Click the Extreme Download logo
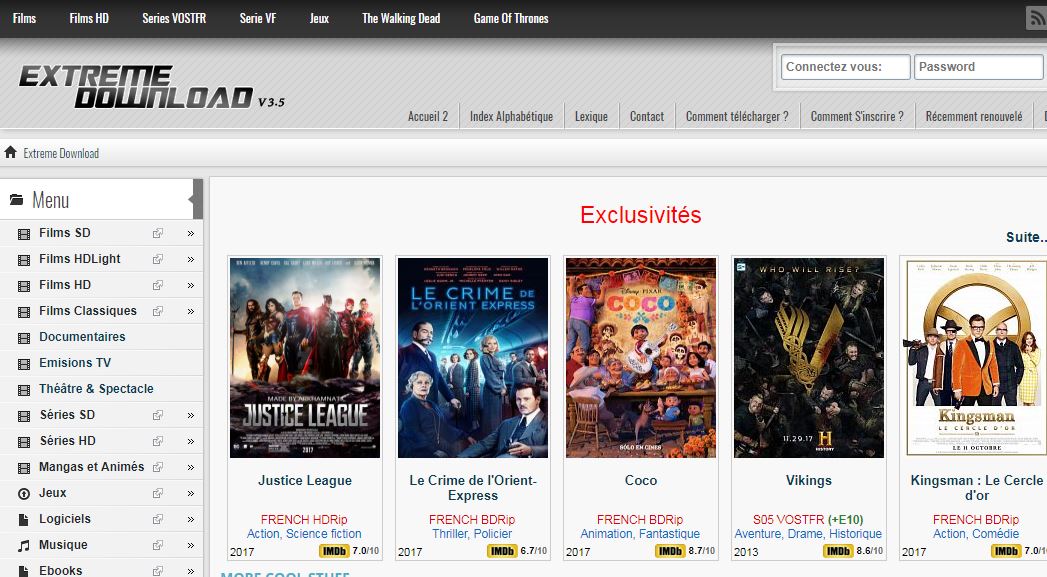This screenshot has height=577, width=1047. (151, 87)
